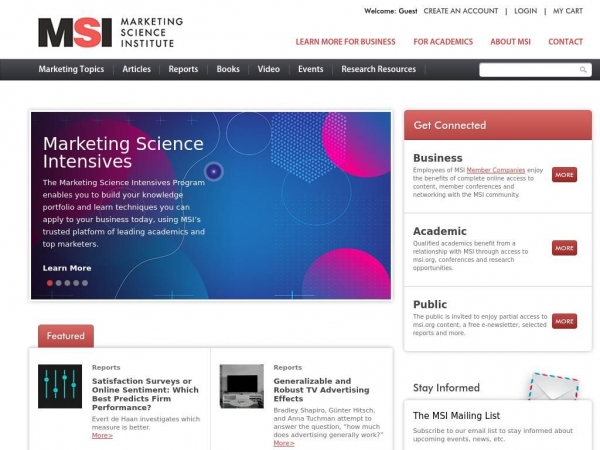The image size is (600, 450).
Task: Open About MSI menu
Action: click(510, 42)
